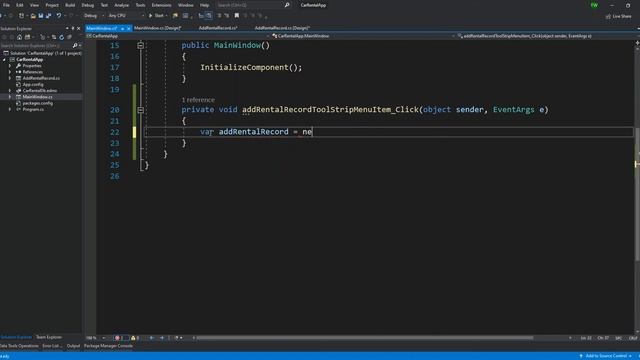
Task: Click the '1 reference' CodeLens link
Action: pos(198,100)
